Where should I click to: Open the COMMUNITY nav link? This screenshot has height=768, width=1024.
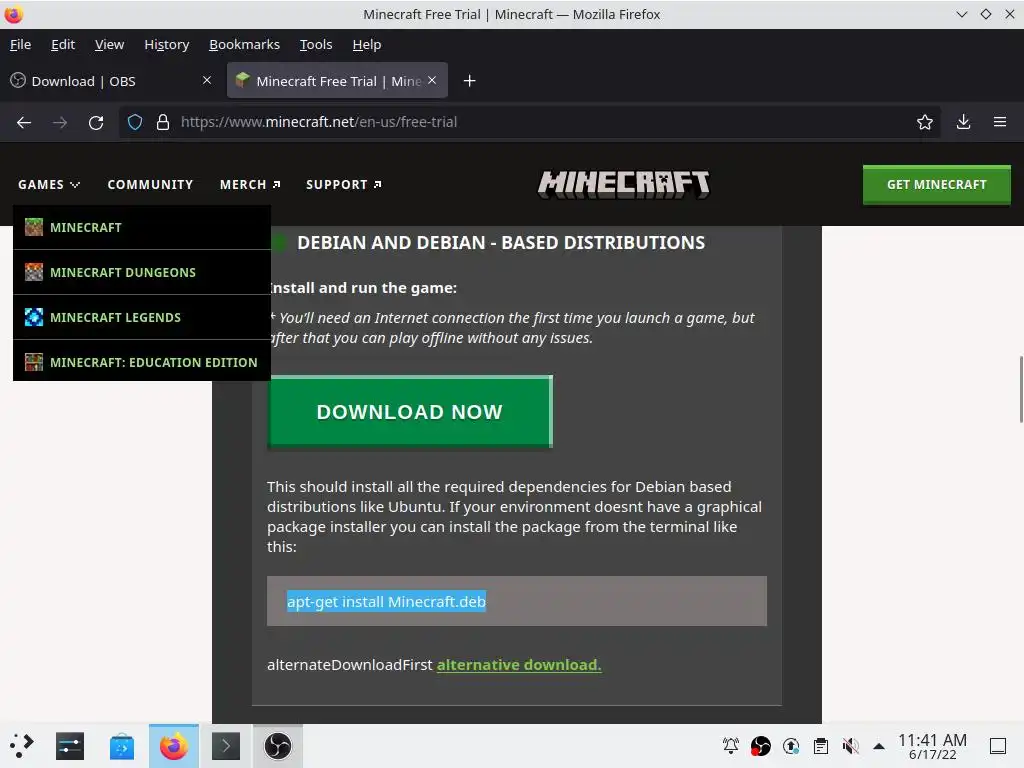point(150,185)
